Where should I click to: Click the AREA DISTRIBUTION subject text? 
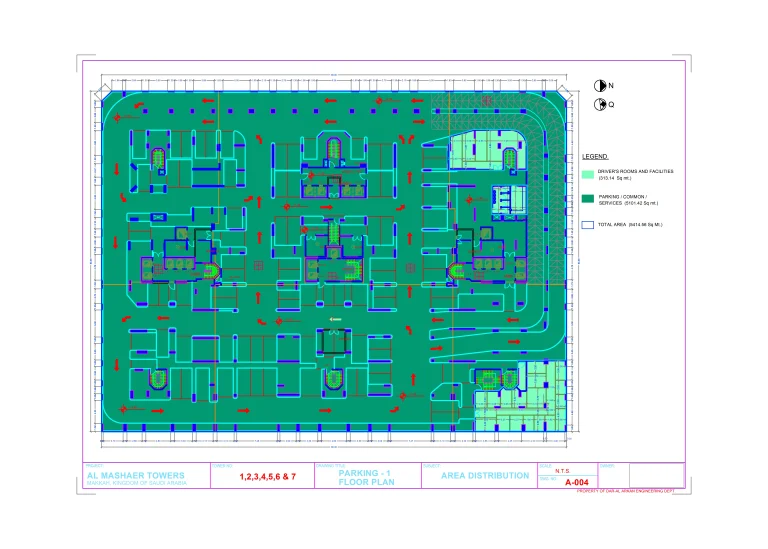(x=485, y=476)
